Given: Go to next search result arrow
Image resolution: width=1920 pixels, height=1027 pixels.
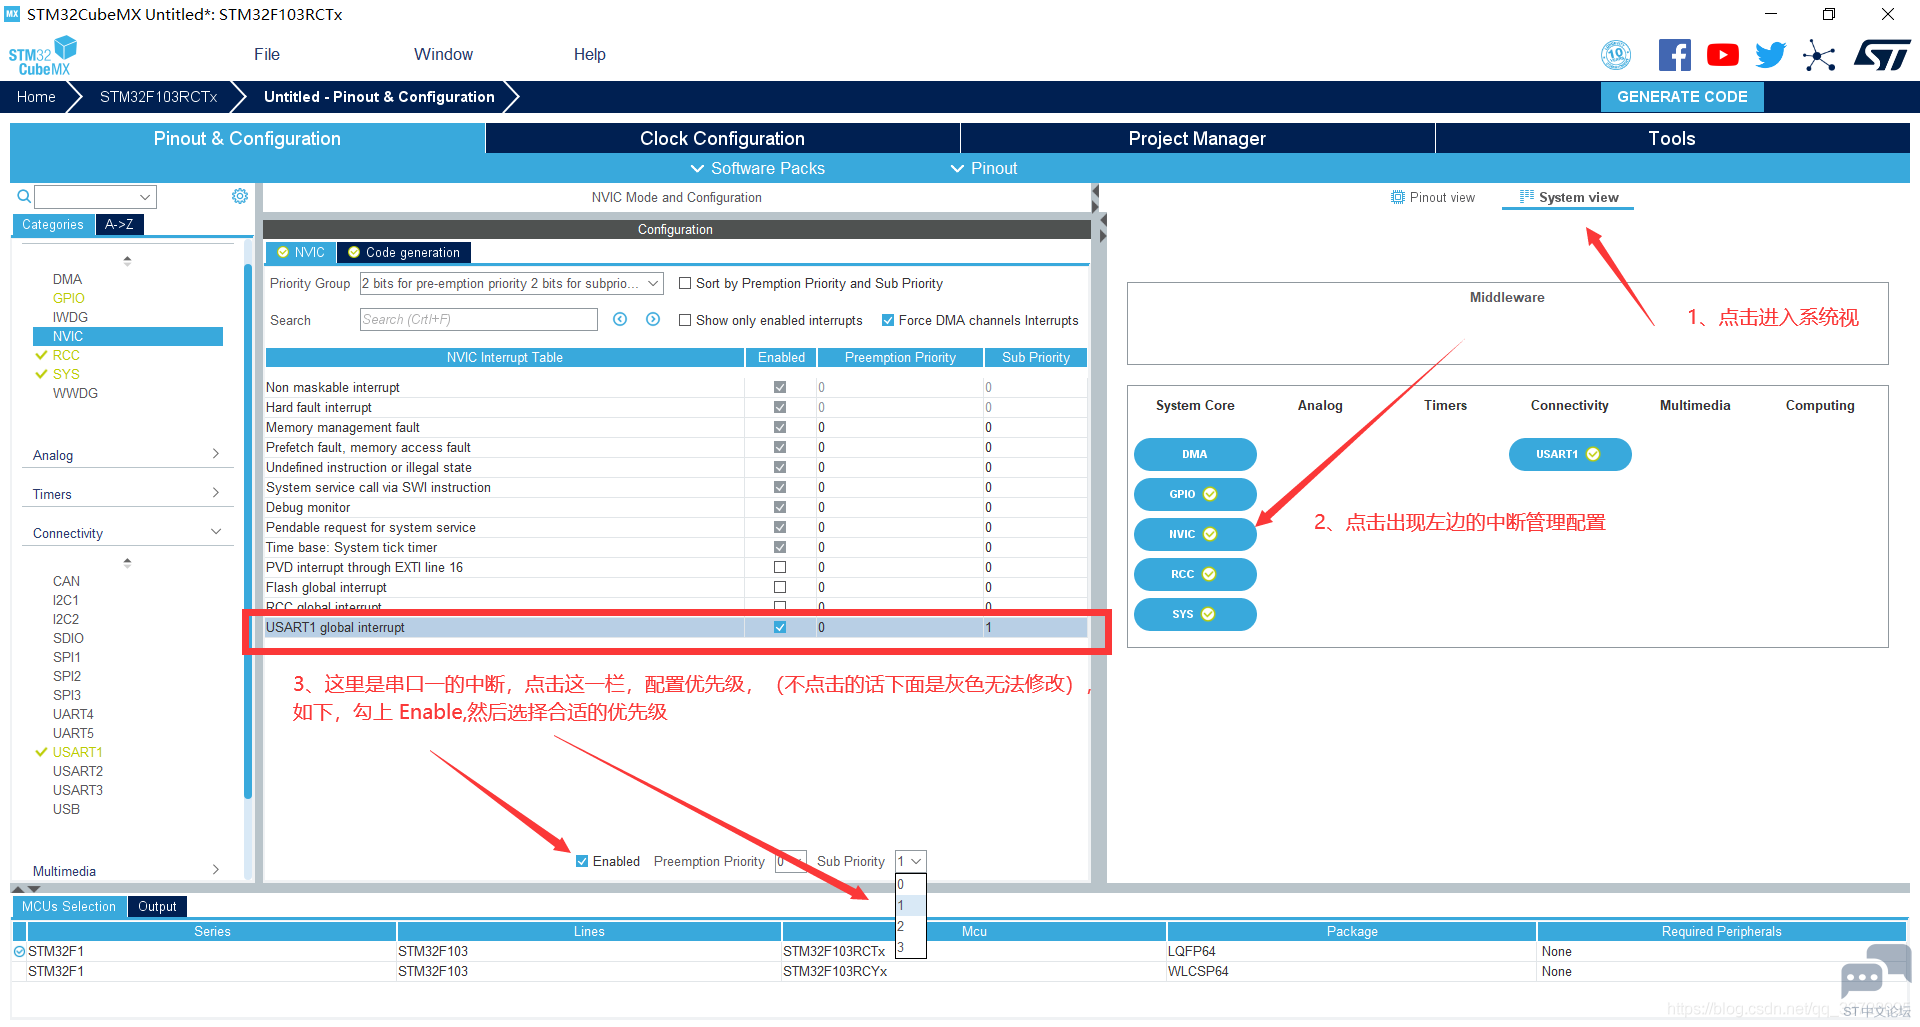Looking at the screenshot, I should click(x=653, y=319).
